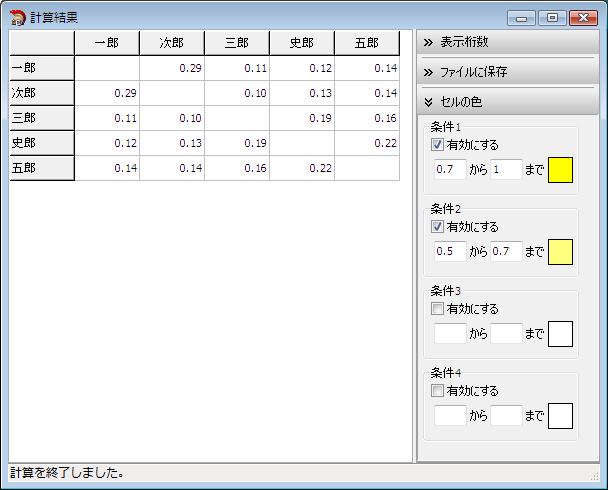Maximize the 計算結果 window

552,17
